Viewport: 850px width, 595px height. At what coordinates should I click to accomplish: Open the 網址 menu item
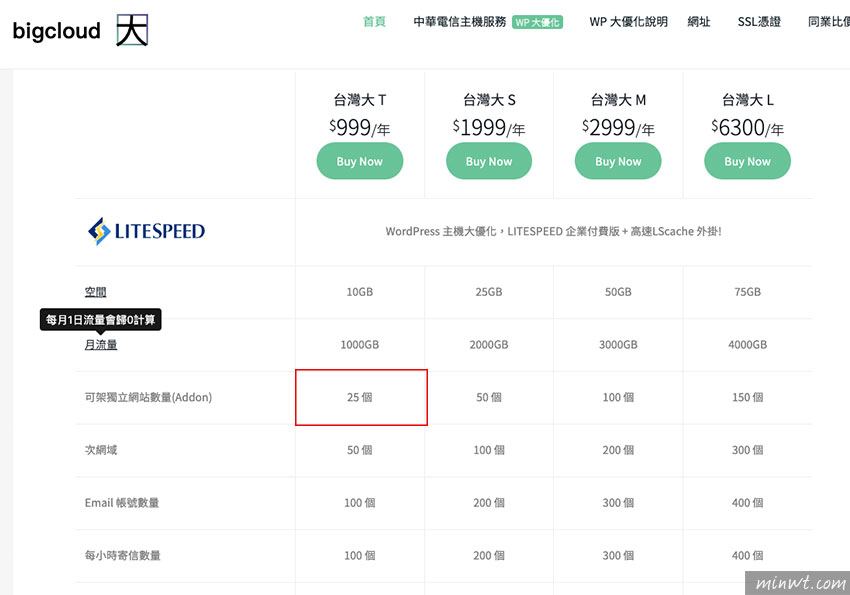point(699,22)
